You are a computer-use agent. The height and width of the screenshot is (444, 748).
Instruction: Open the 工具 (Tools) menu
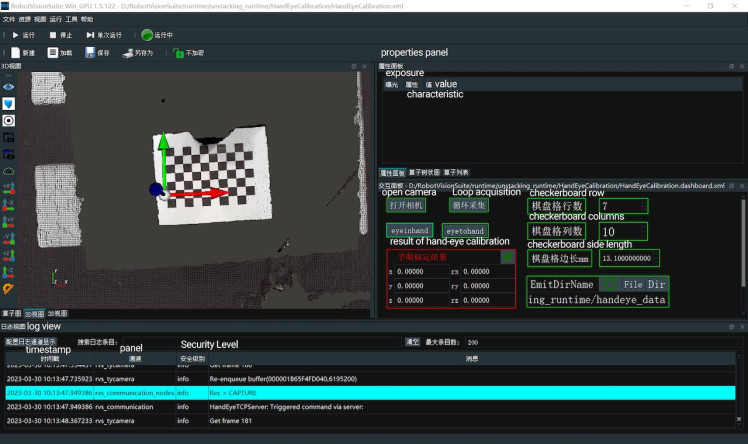click(71, 19)
